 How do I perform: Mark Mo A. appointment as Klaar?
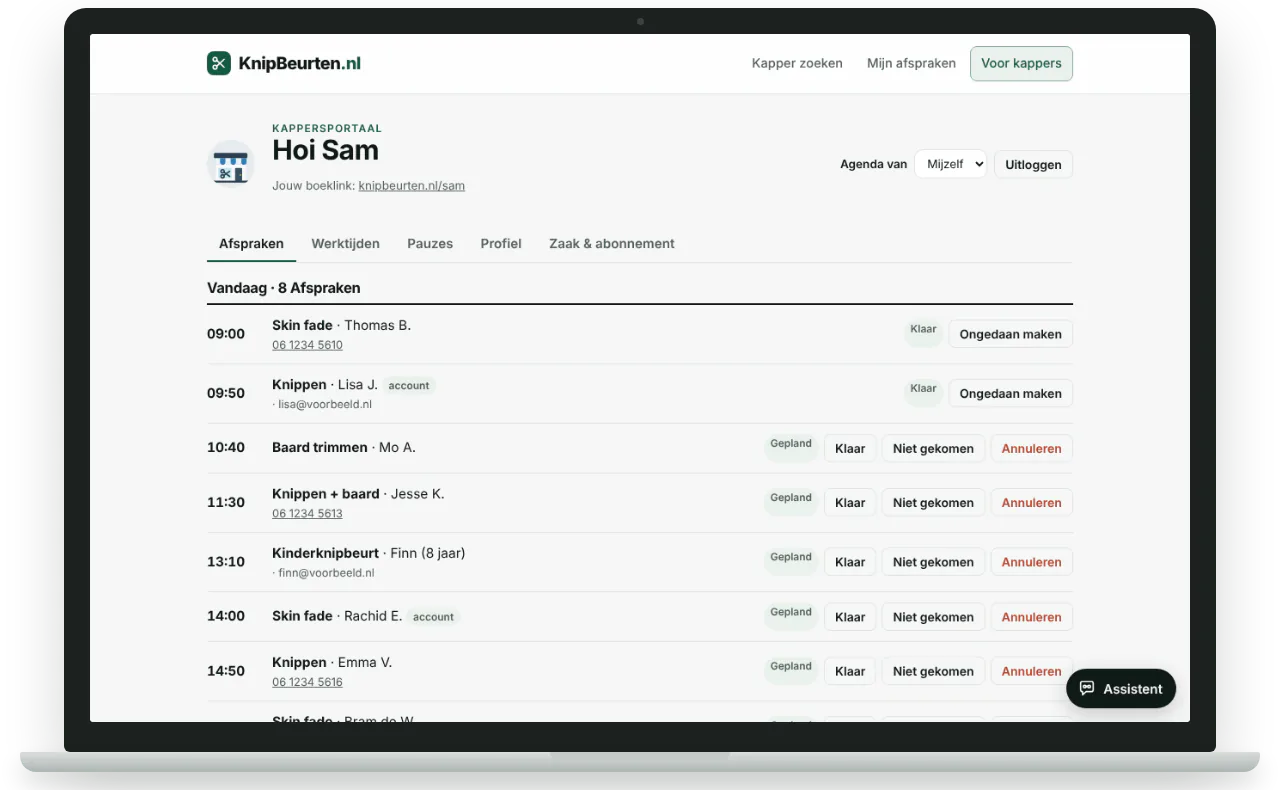click(850, 448)
